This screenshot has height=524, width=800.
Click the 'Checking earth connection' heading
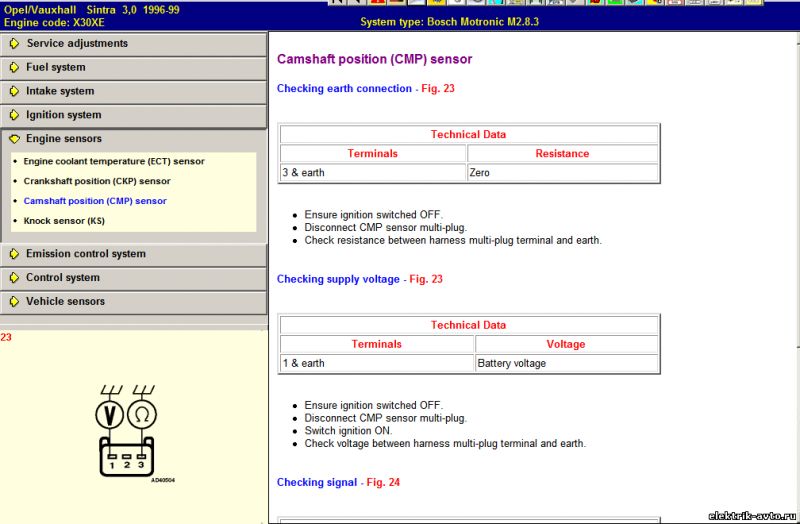pos(344,88)
